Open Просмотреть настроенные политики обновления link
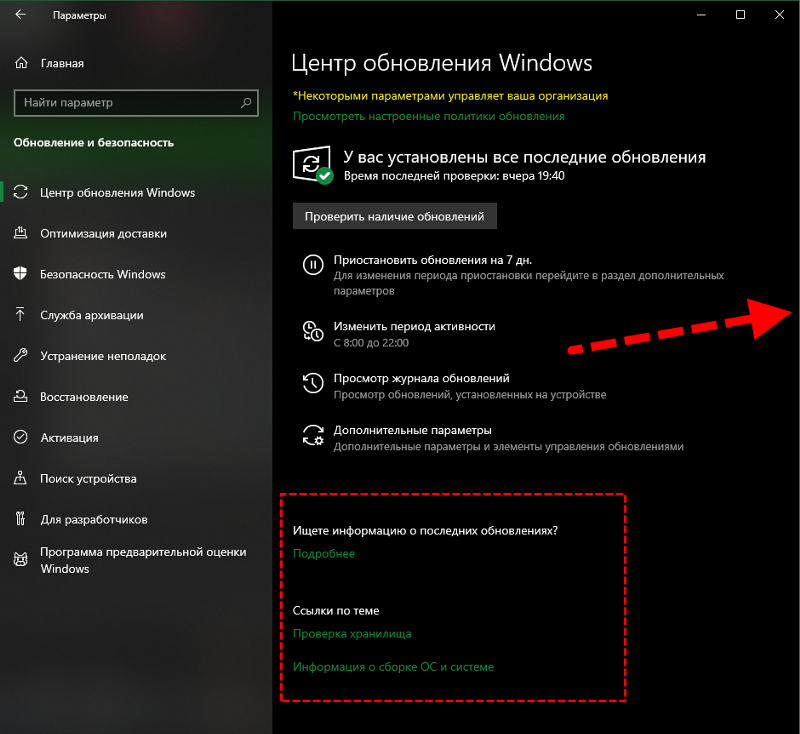Image resolution: width=800 pixels, height=734 pixels. (429, 116)
